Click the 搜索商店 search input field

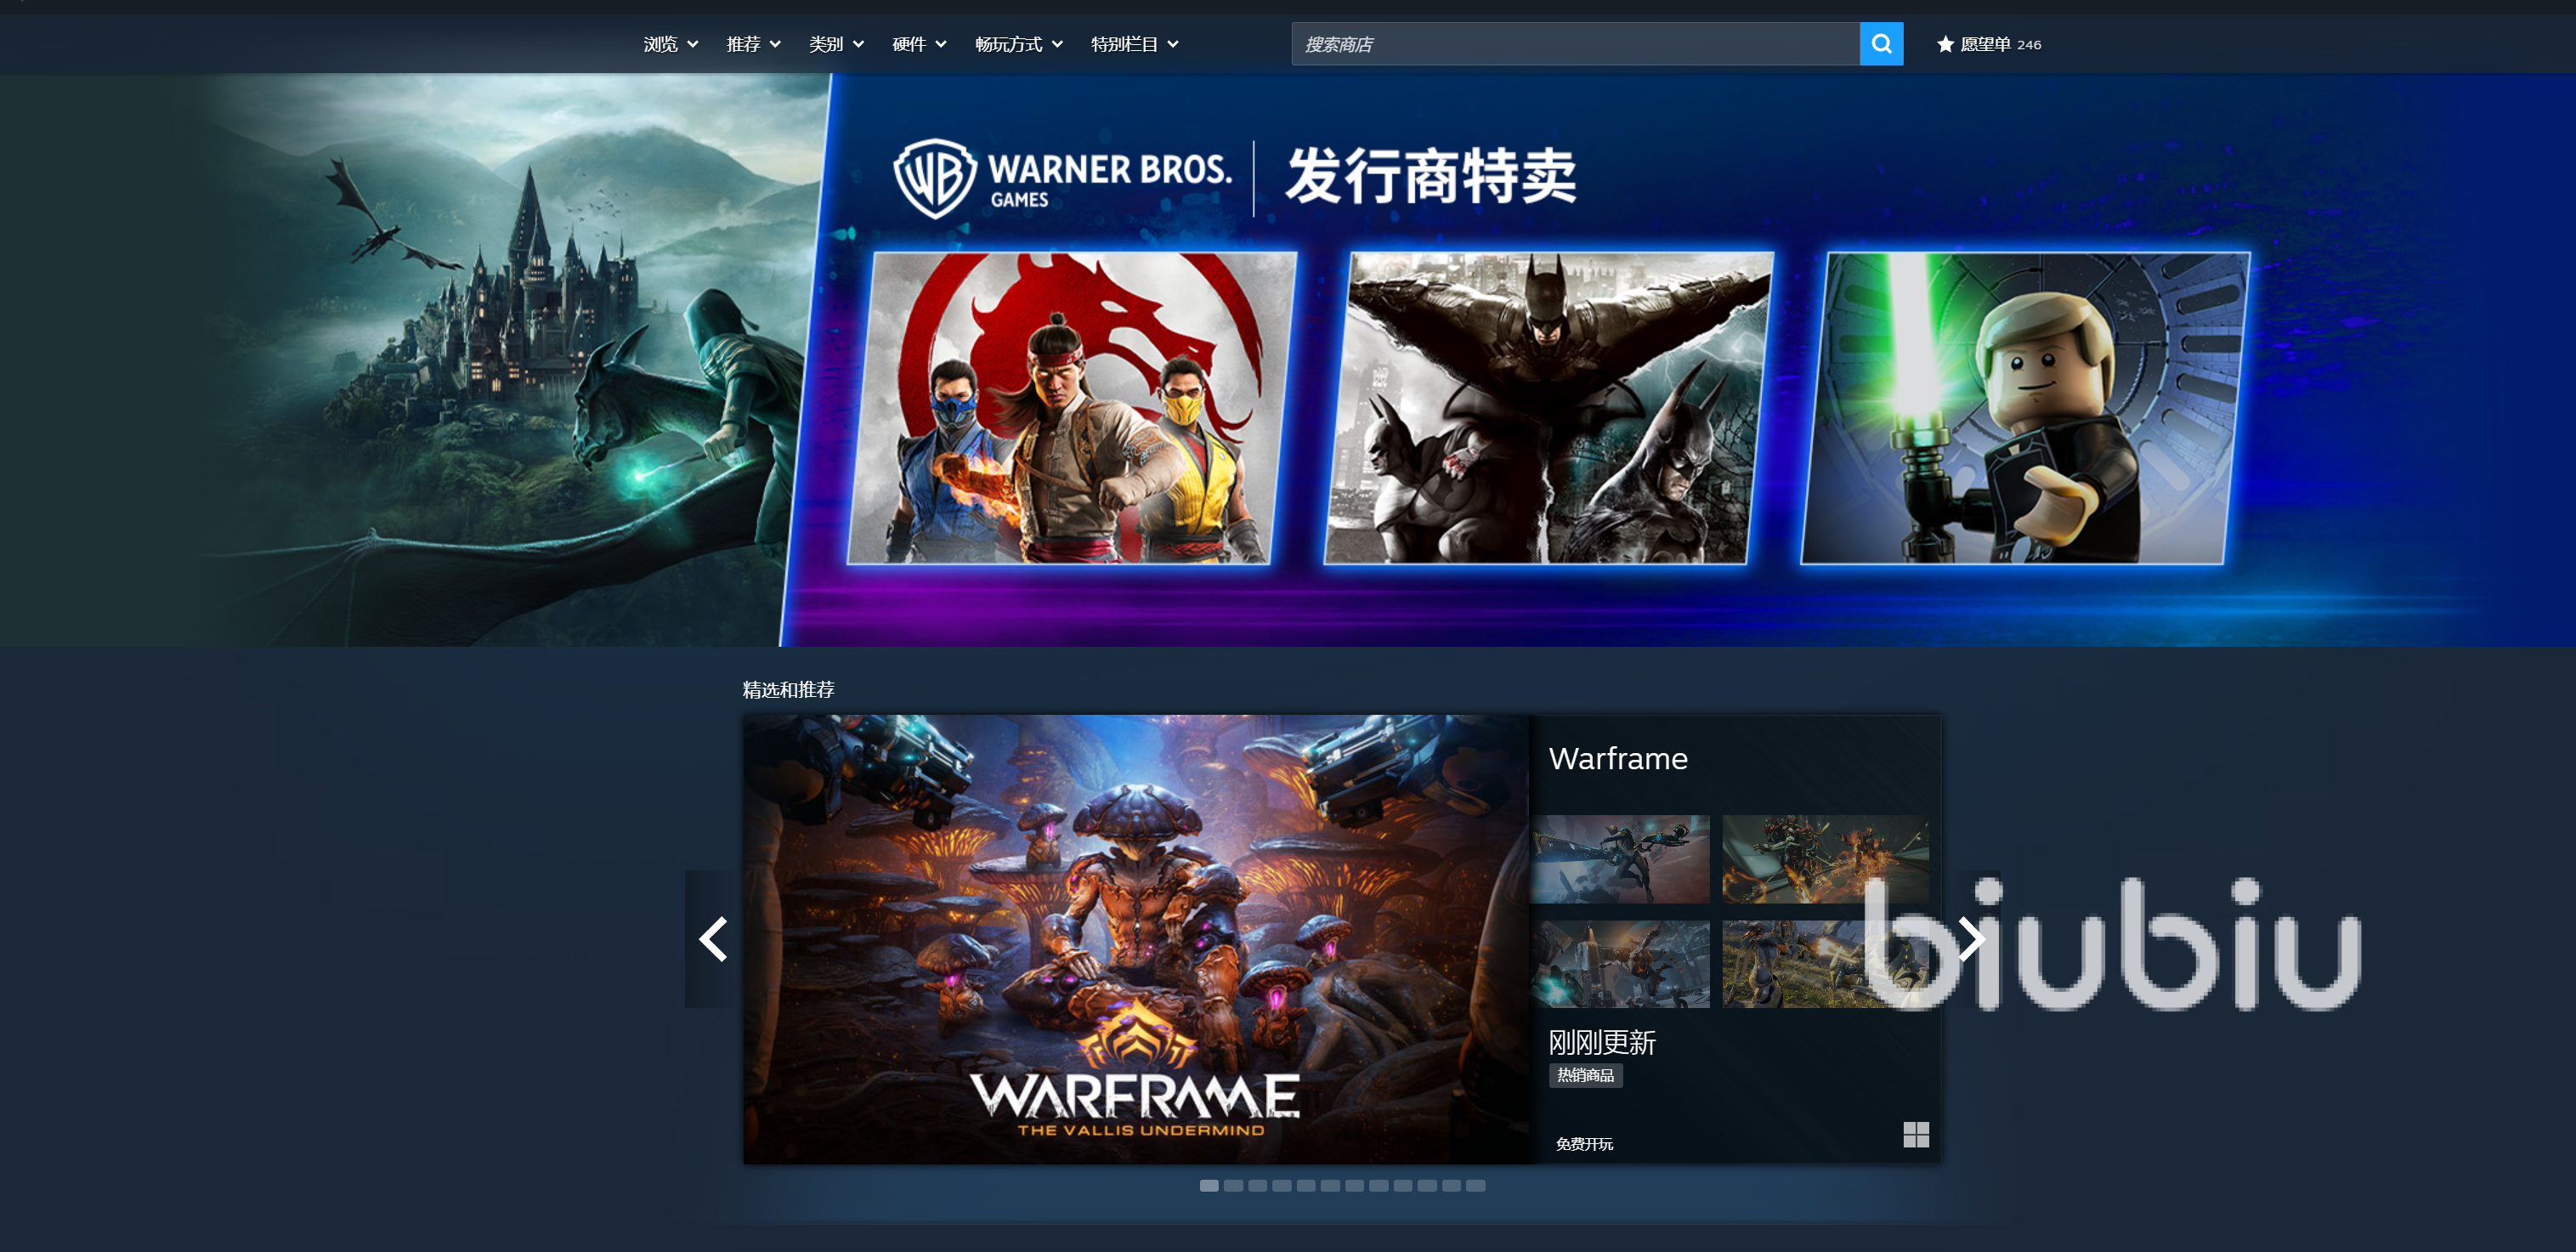pyautogui.click(x=1574, y=44)
